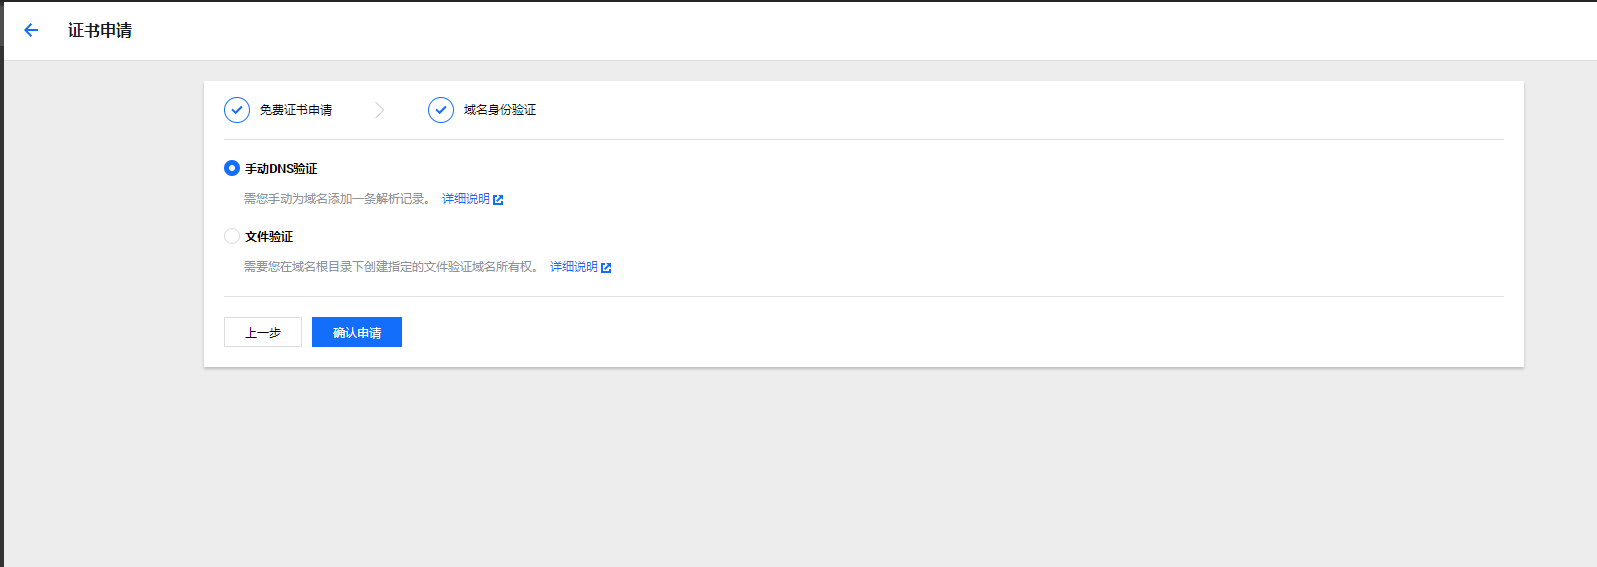Open 详细说明 link under 手动DNS验证
The width and height of the screenshot is (1597, 567).
[x=466, y=199]
